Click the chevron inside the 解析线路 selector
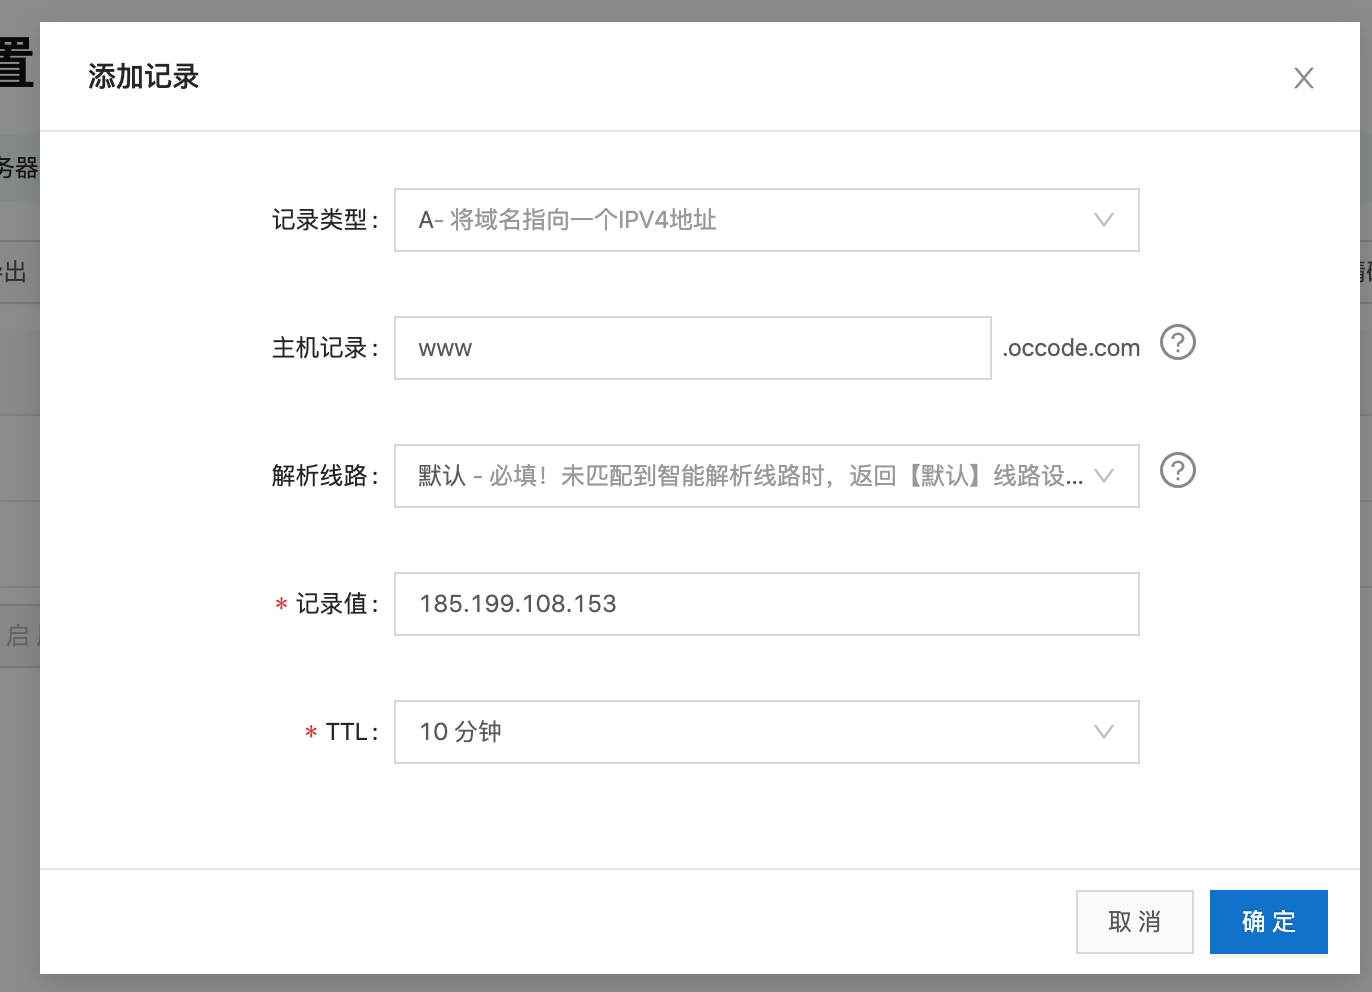The image size is (1372, 992). pyautogui.click(x=1104, y=476)
